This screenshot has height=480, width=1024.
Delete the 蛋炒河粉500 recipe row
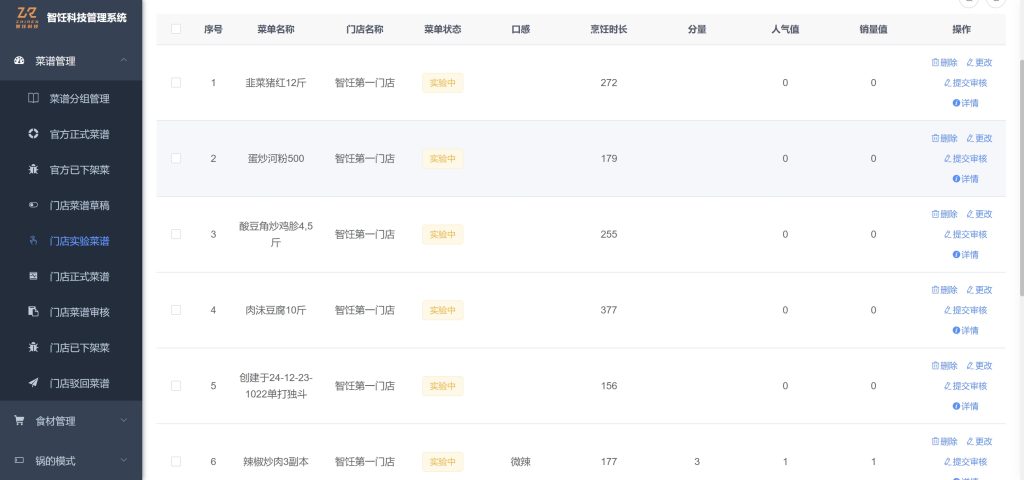(944, 138)
